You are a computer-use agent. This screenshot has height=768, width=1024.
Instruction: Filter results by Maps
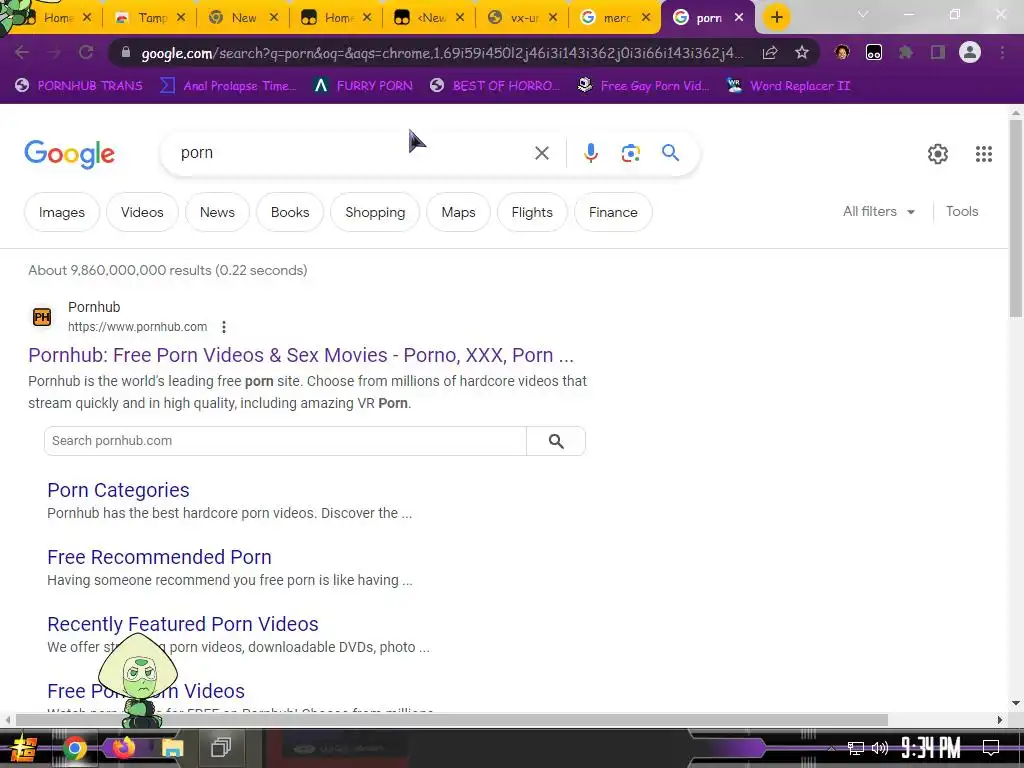coord(458,212)
